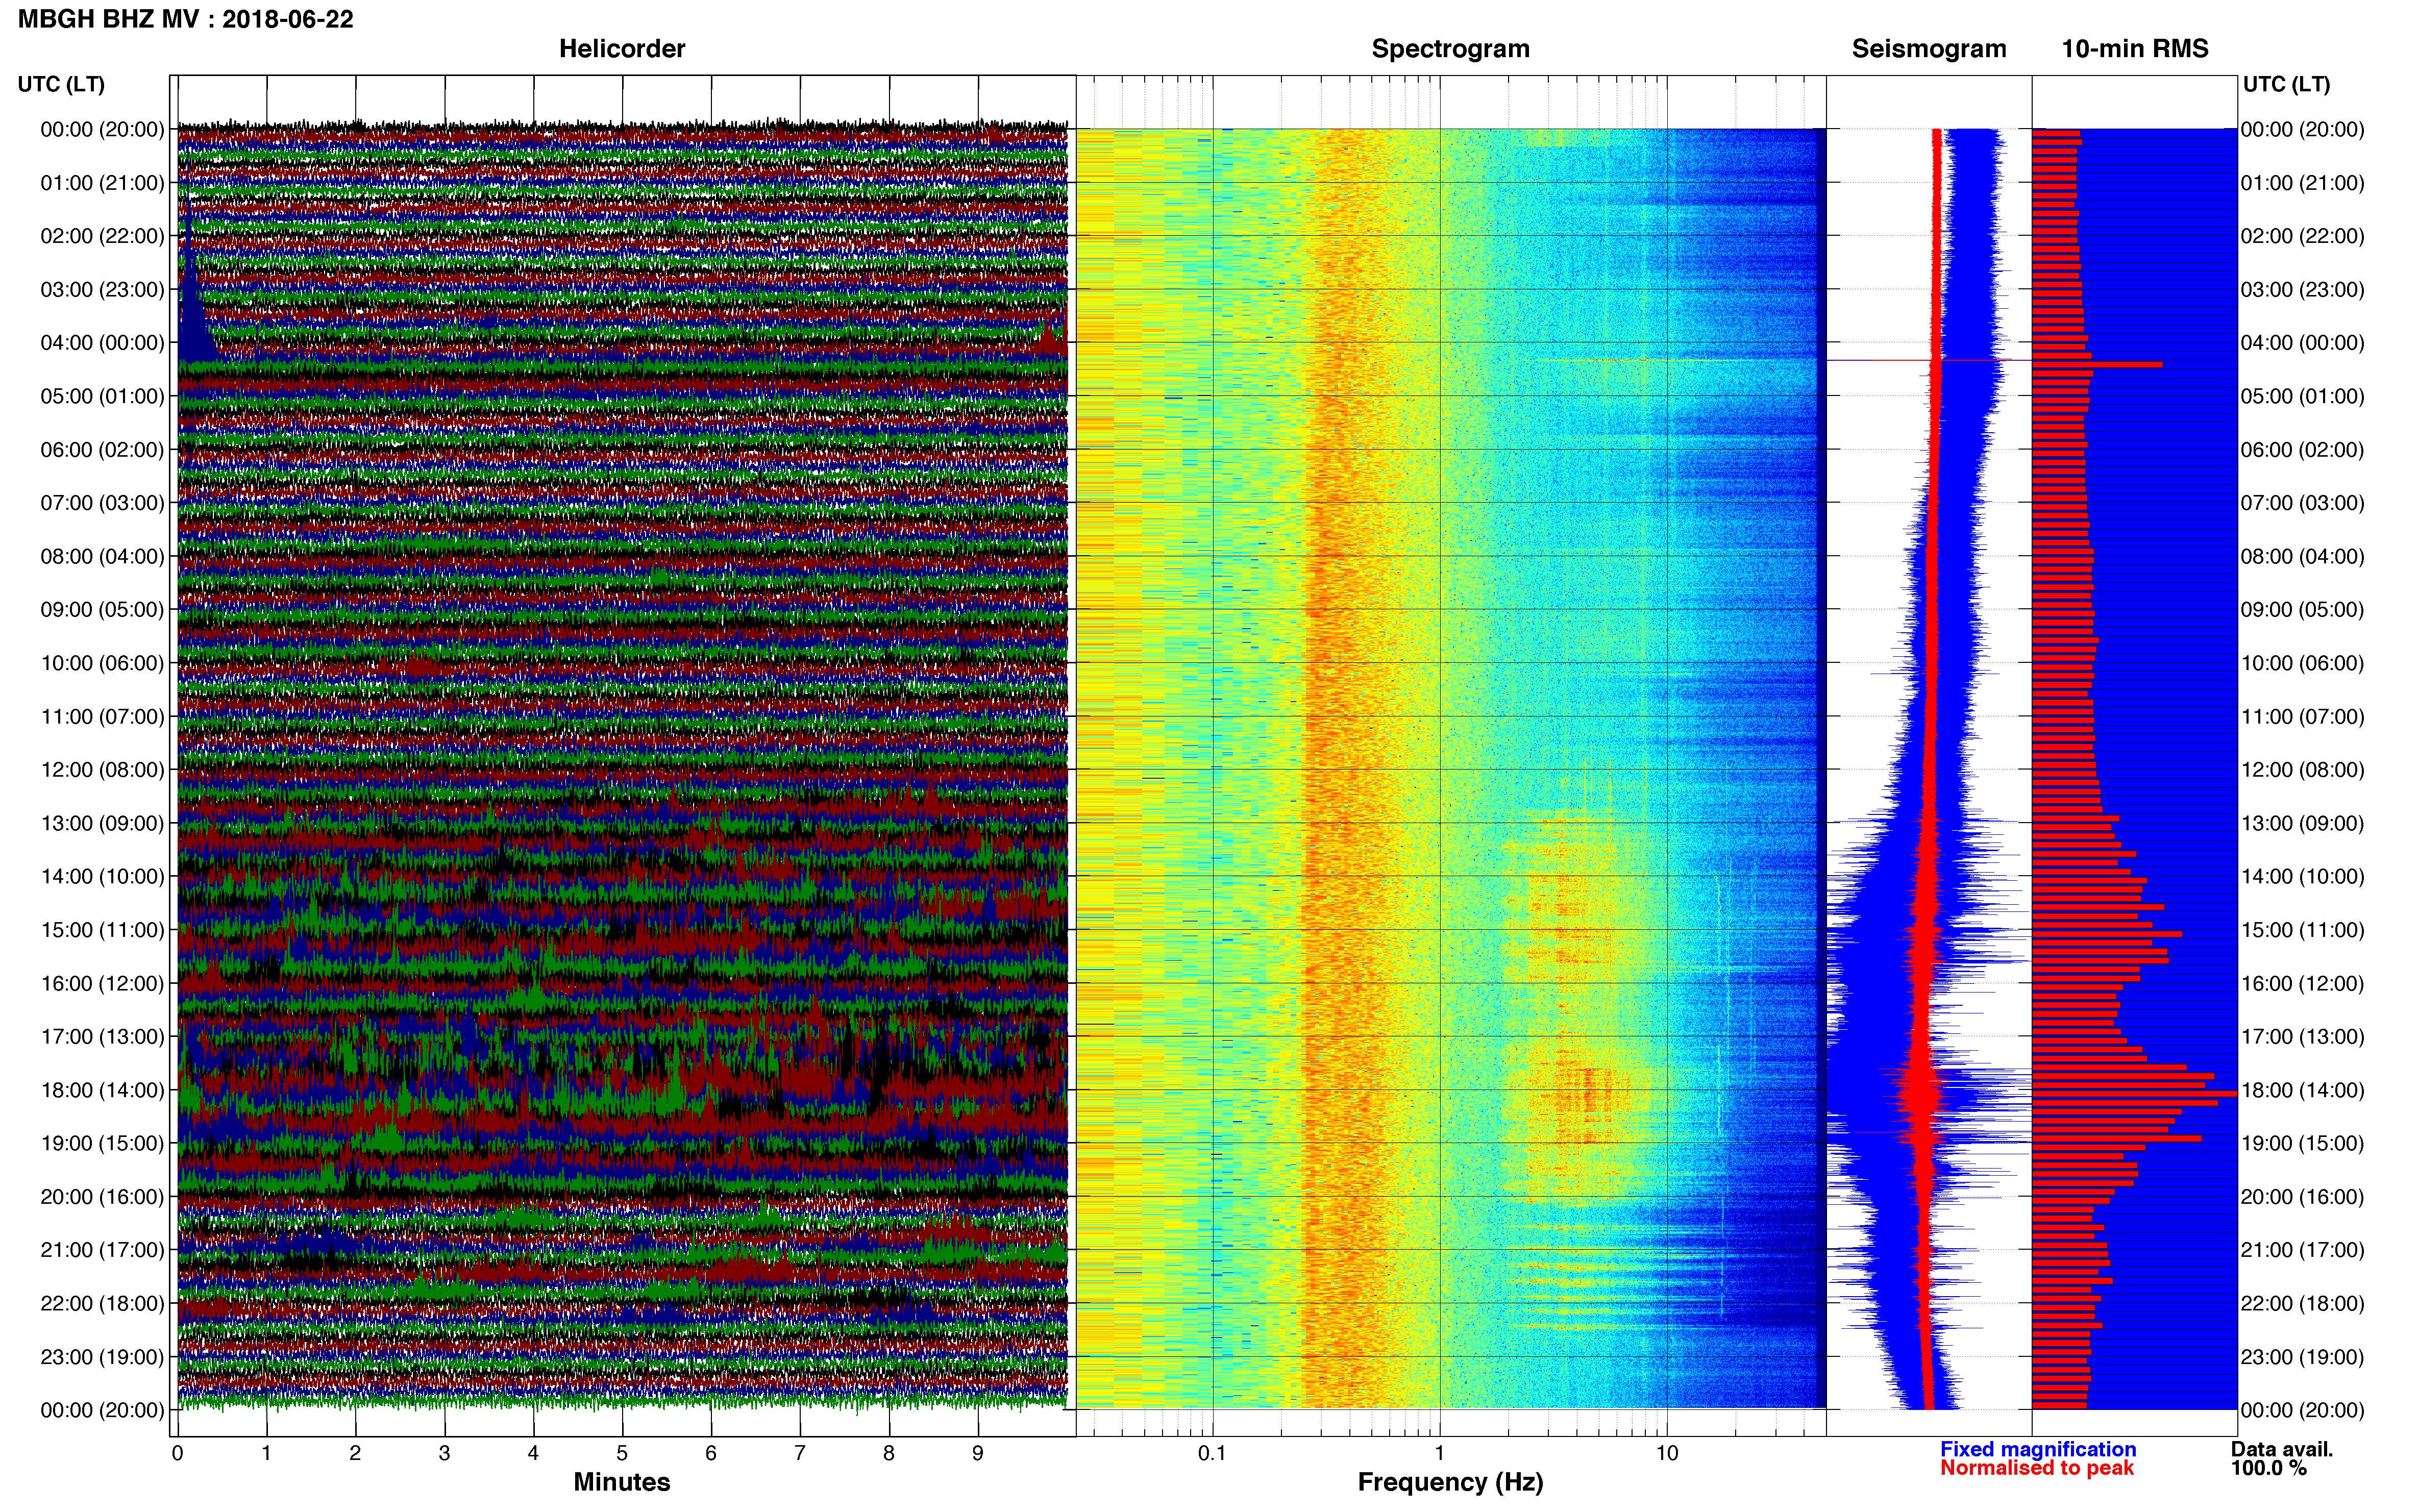The width and height of the screenshot is (2419, 1512).
Task: Select '04:00 (00:00)' on the left time axis
Action: click(102, 343)
